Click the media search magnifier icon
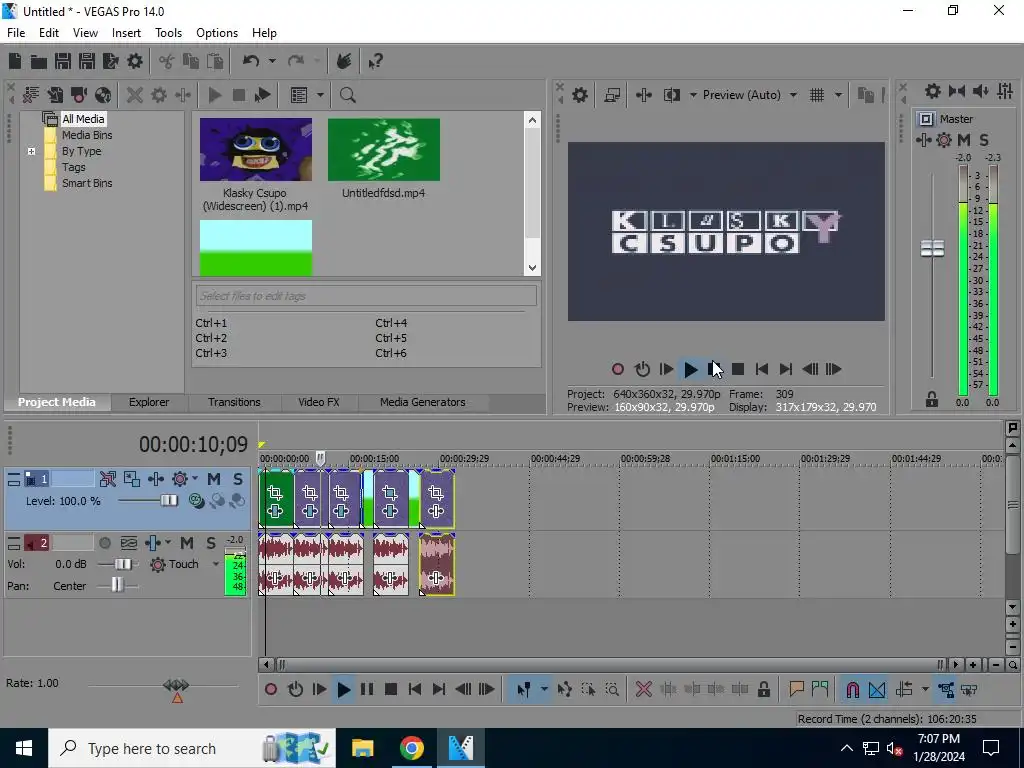Viewport: 1024px width, 768px height. [x=347, y=95]
